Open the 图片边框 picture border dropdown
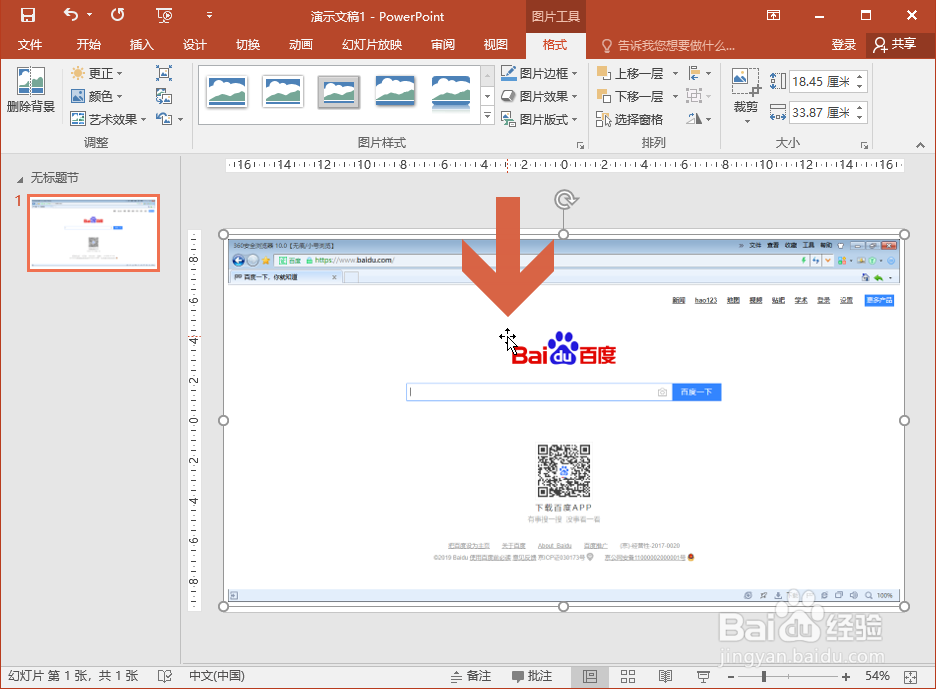936x689 pixels. coord(539,73)
